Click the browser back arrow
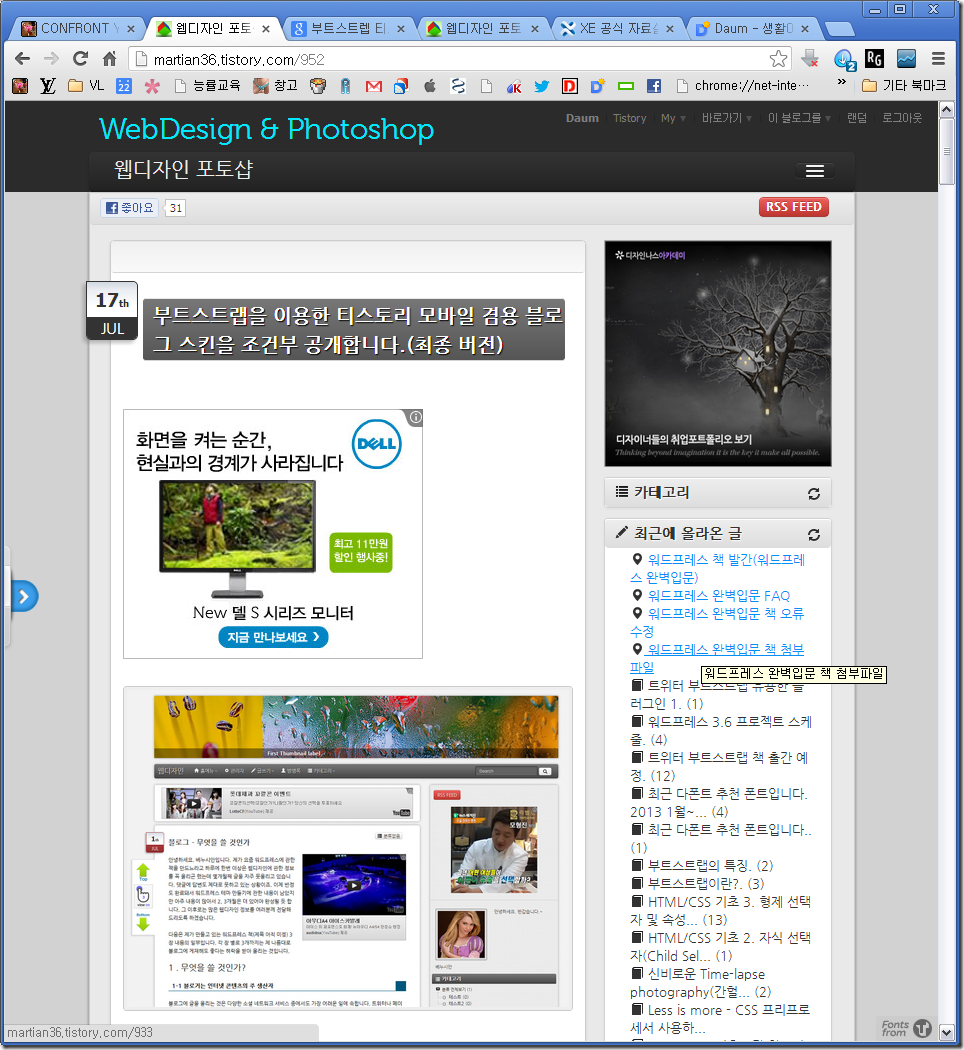The height and width of the screenshot is (1050, 964). [21, 59]
